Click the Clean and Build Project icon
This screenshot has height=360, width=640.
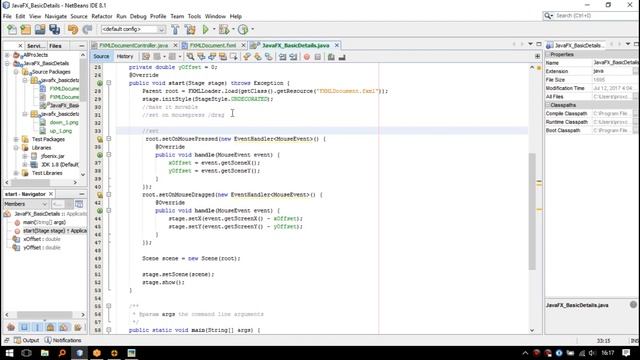tap(190, 29)
